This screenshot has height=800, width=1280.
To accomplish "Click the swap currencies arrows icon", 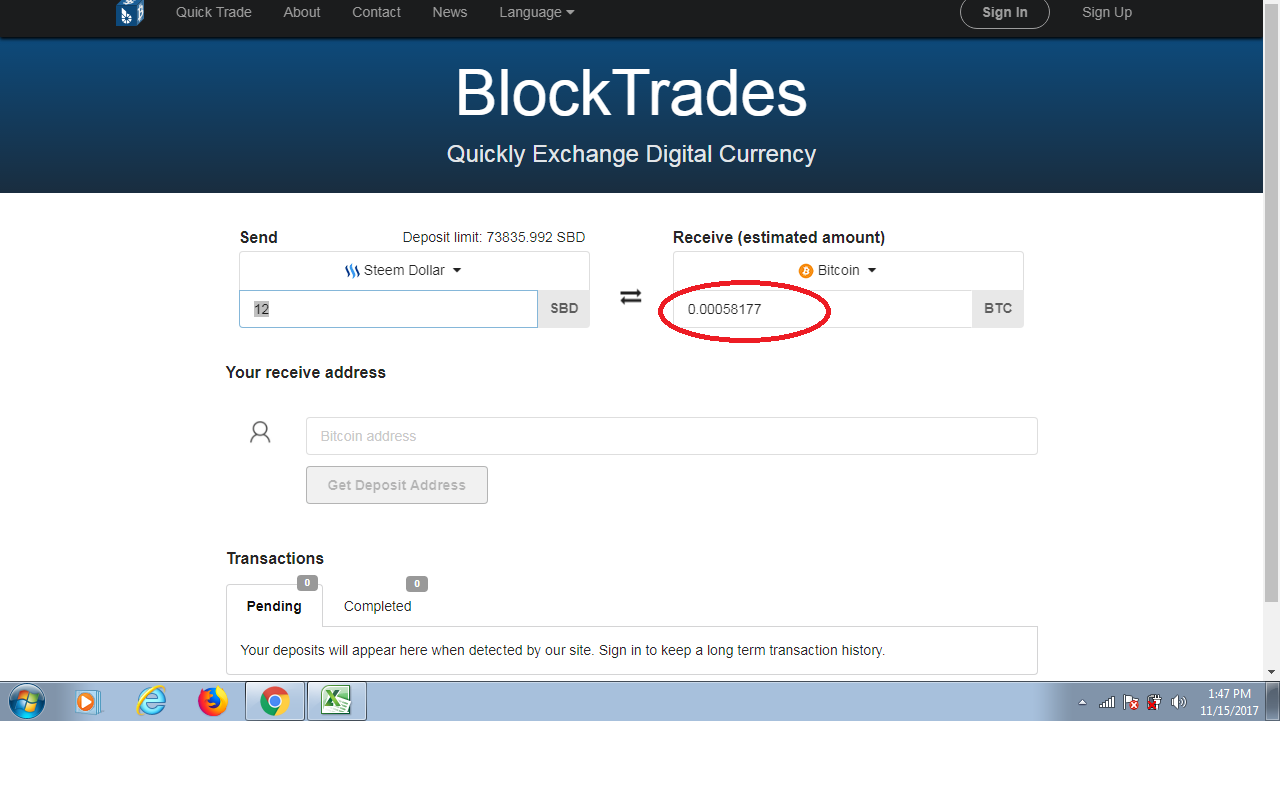I will [x=631, y=297].
